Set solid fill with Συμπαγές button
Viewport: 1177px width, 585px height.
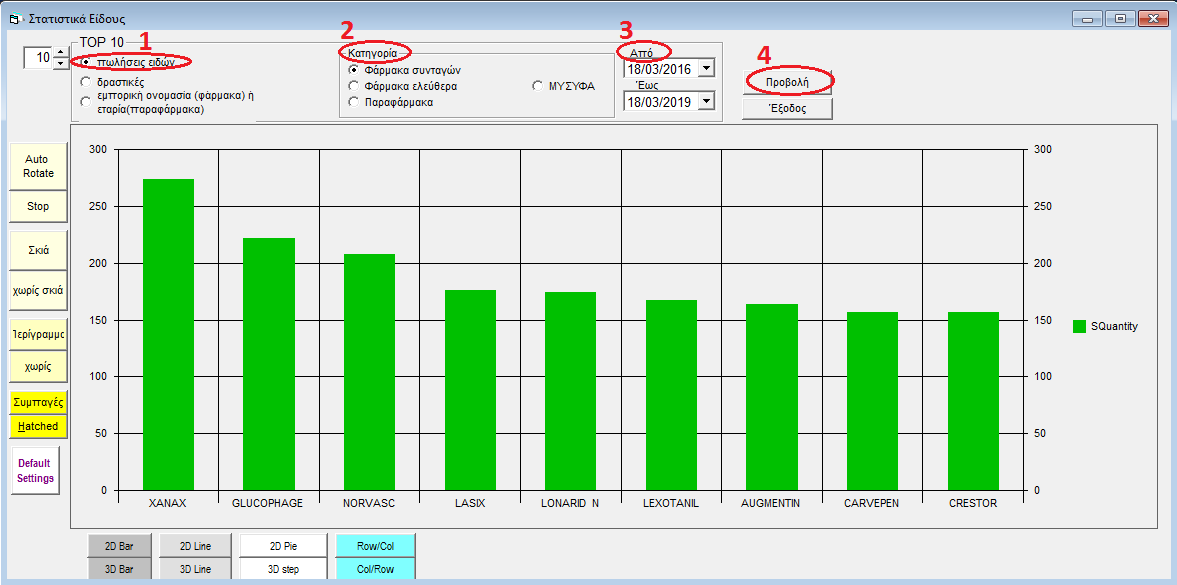39,403
